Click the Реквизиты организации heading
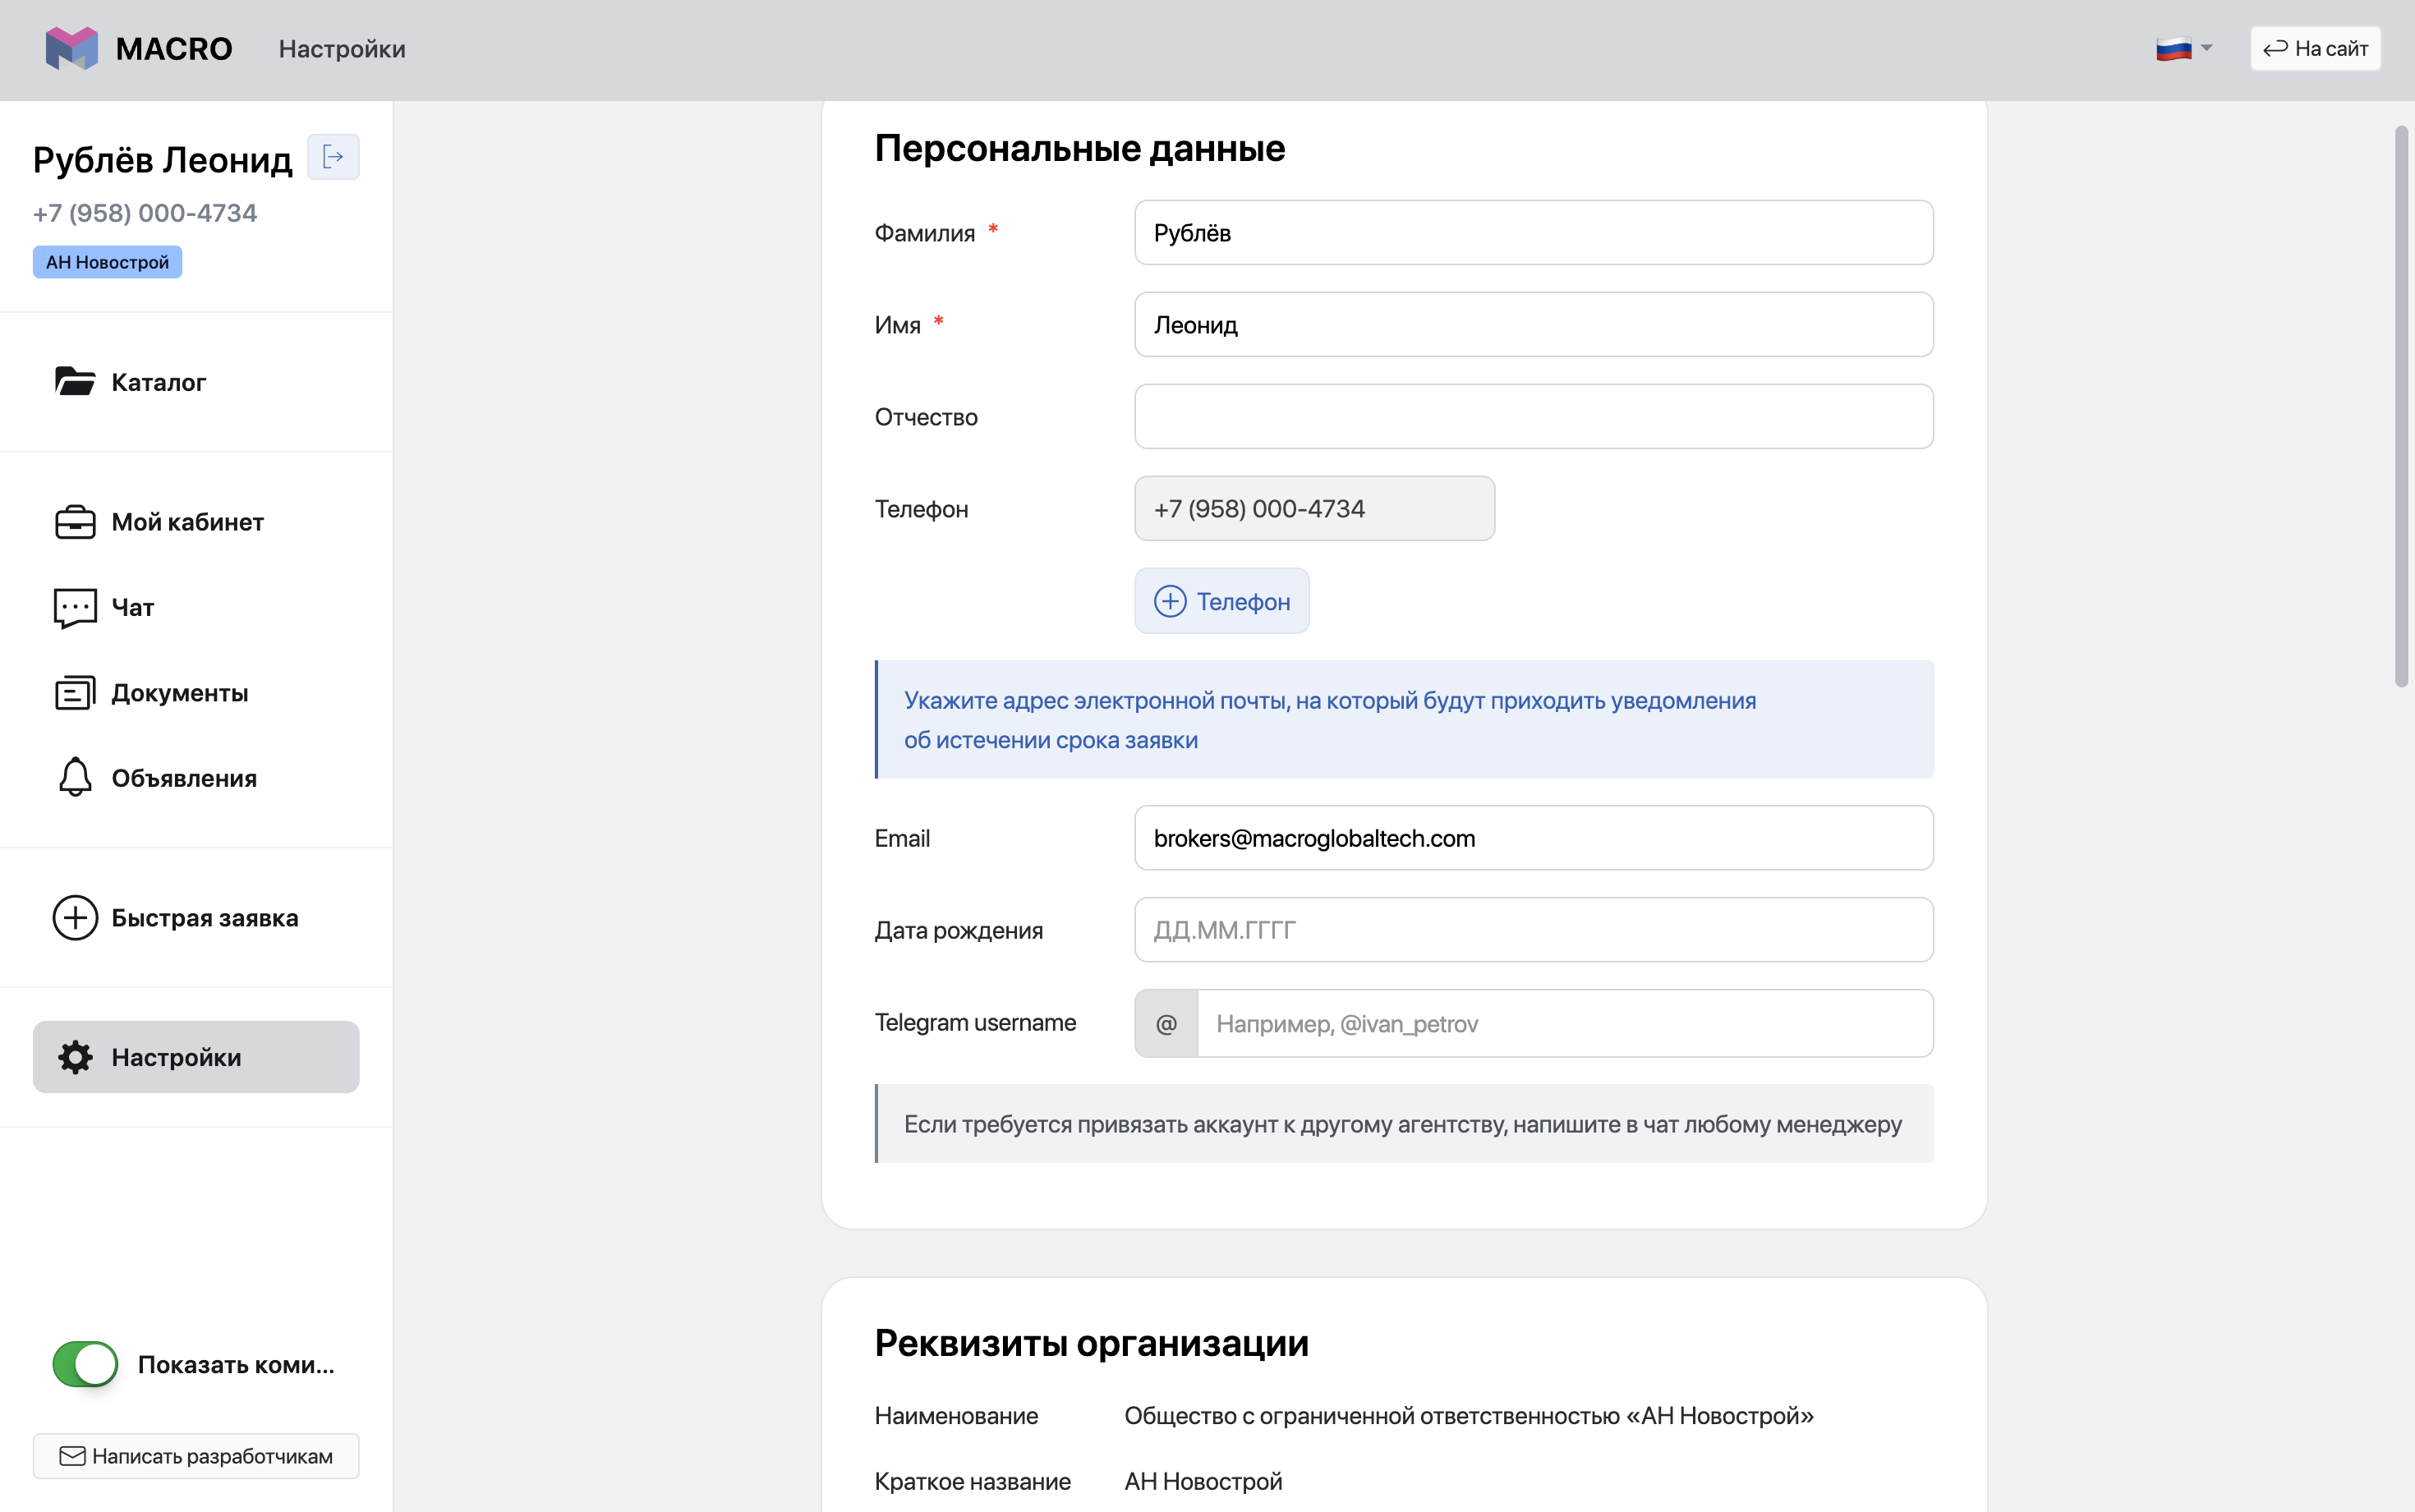This screenshot has height=1512, width=2415. pos(1092,1343)
